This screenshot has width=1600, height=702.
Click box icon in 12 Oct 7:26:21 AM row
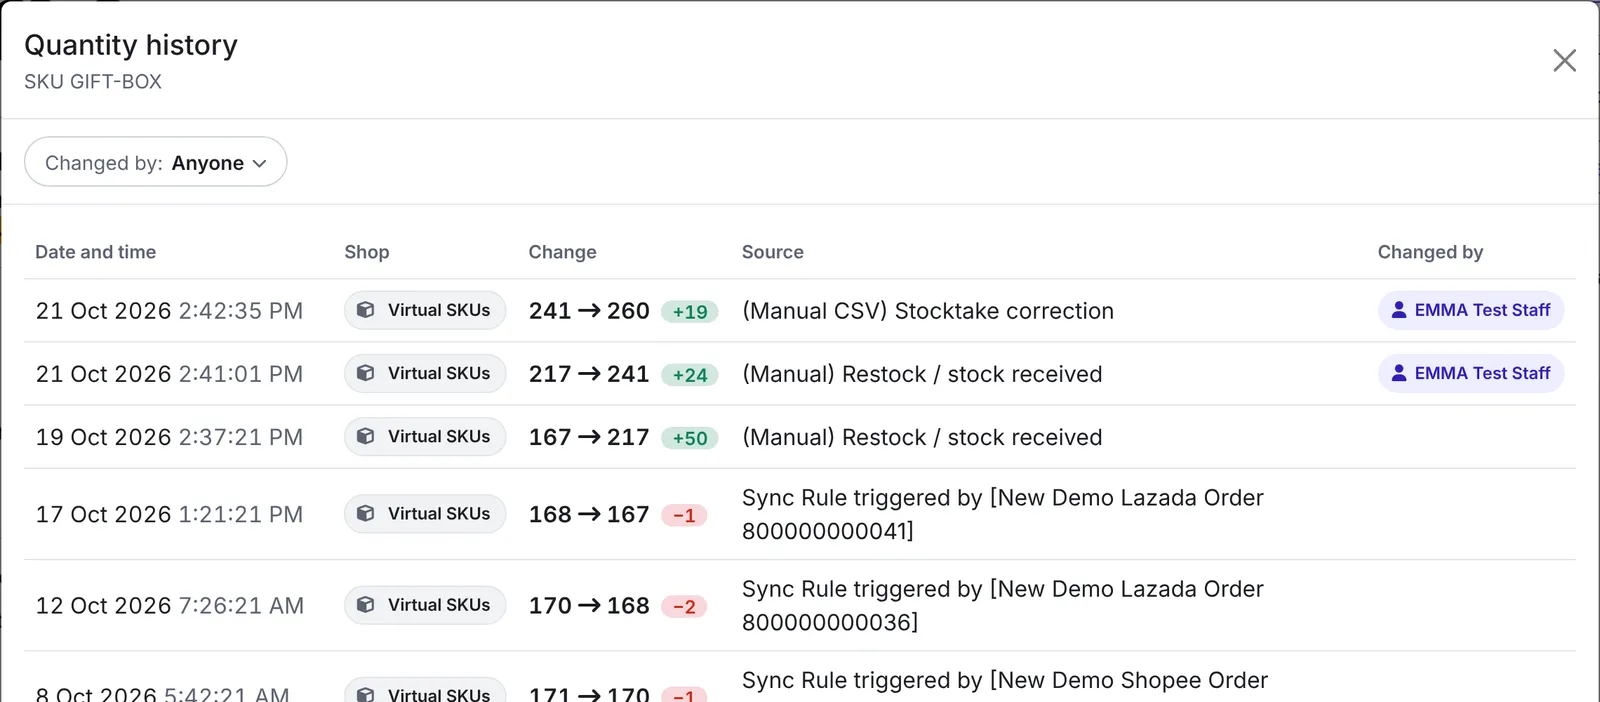[x=366, y=605]
